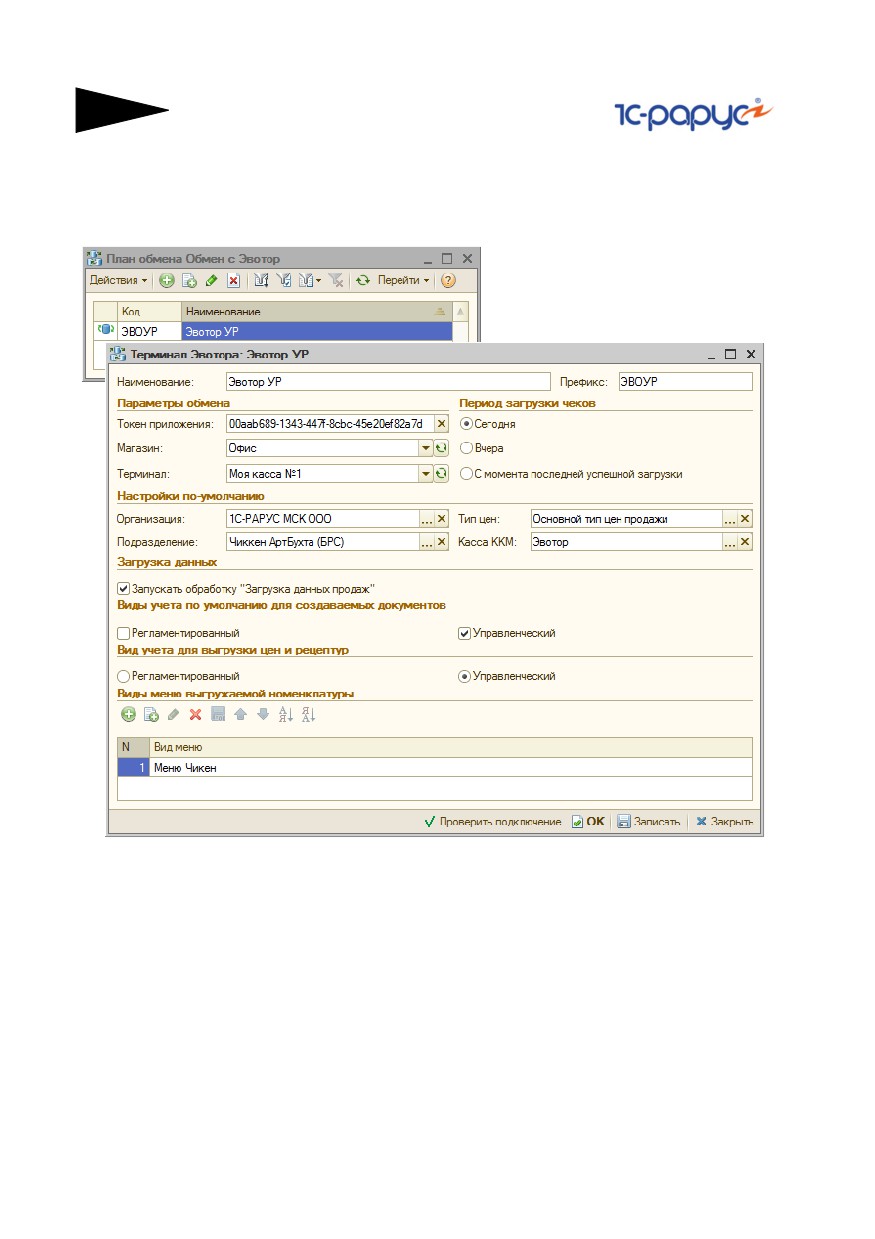Click Проверить подключение button
The width and height of the screenshot is (875, 1239).
pyautogui.click(x=493, y=821)
